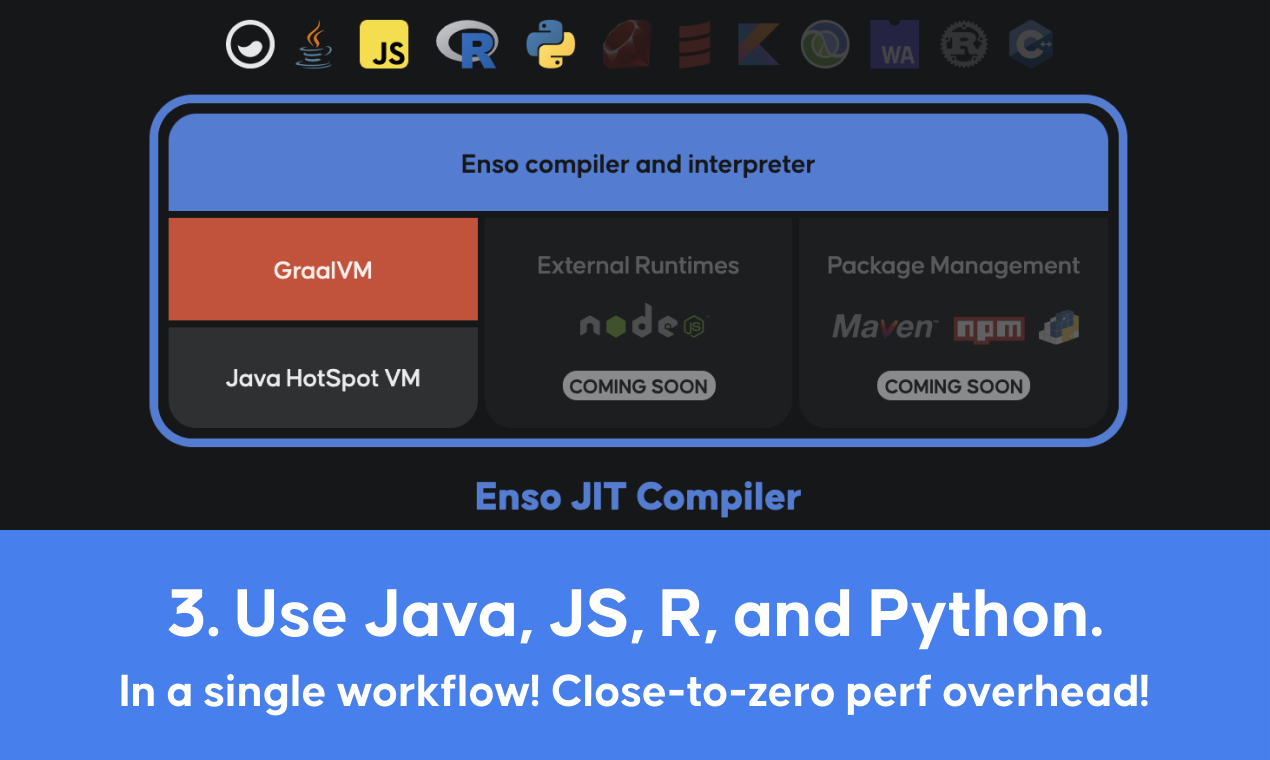
Task: Click the Enso circle logo icon
Action: 250,45
